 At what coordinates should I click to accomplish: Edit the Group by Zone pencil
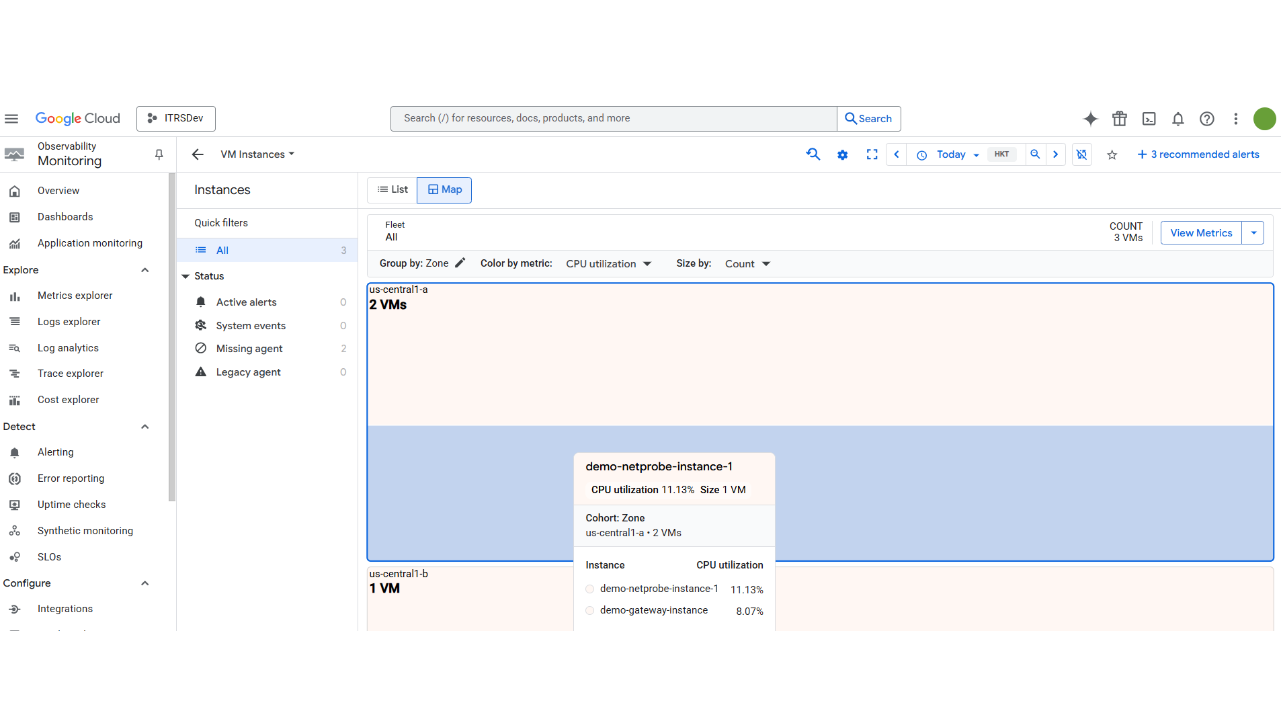460,263
